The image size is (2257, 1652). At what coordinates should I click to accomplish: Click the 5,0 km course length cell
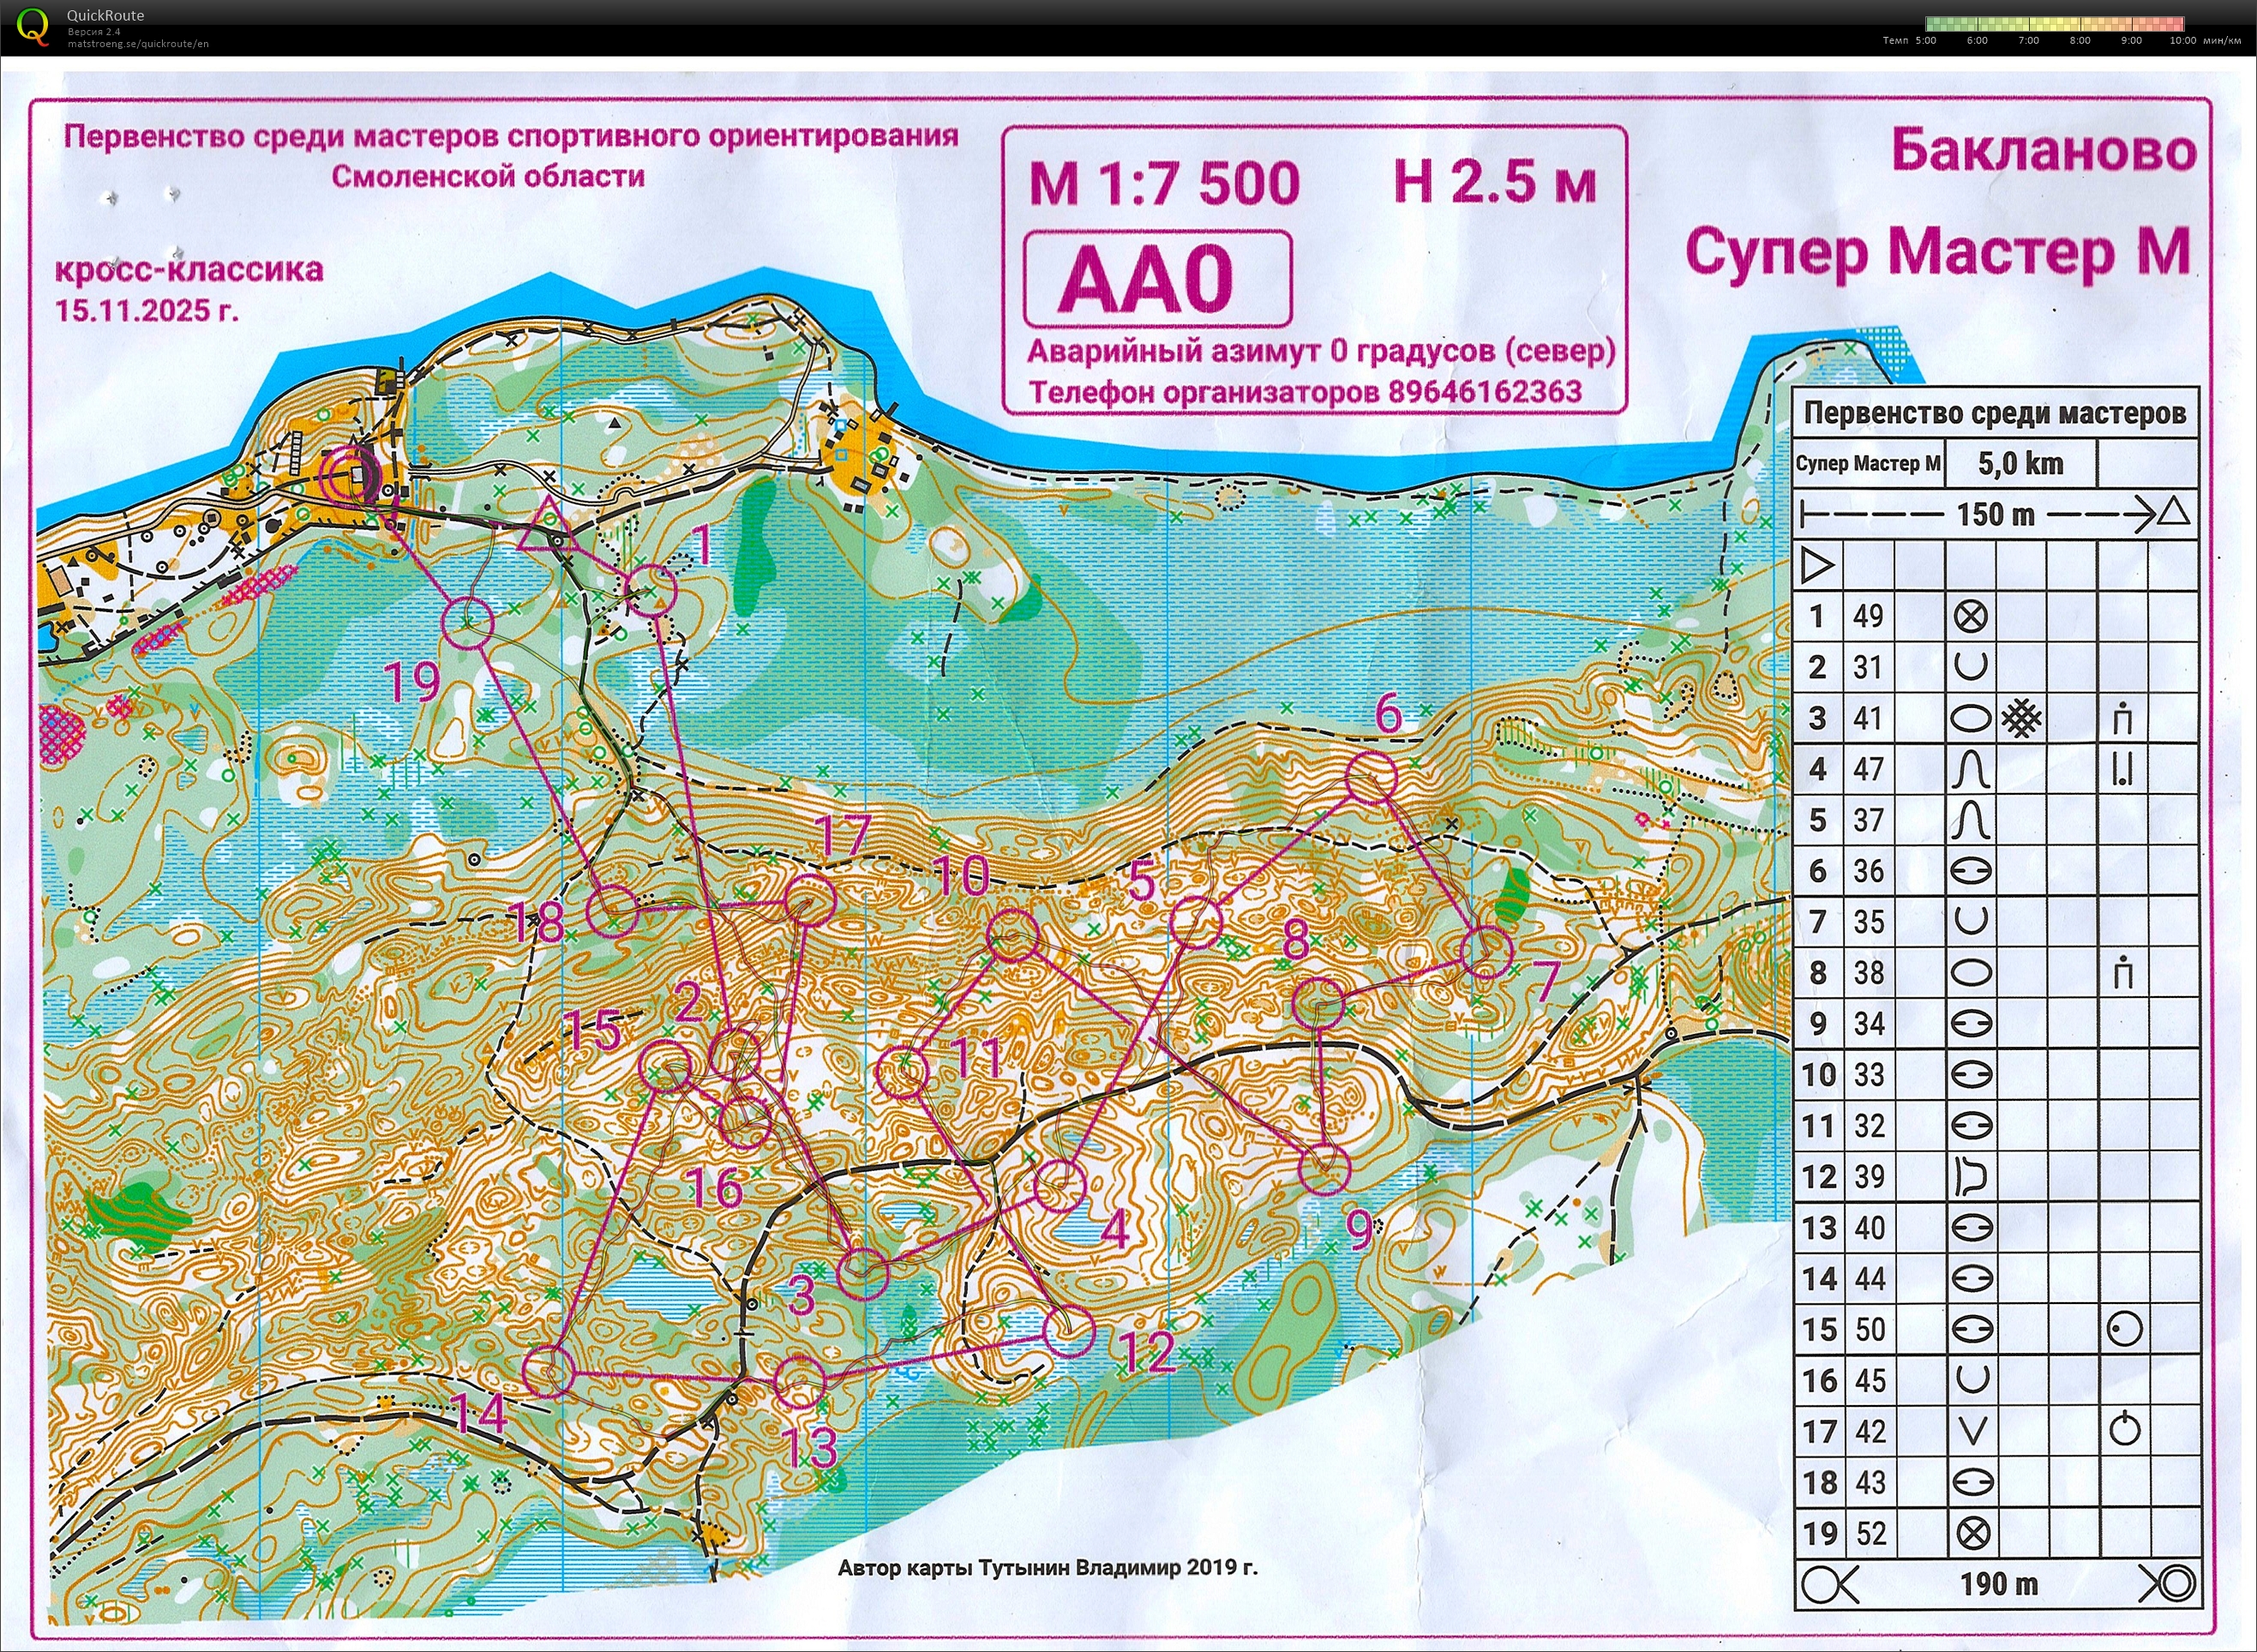click(2020, 463)
